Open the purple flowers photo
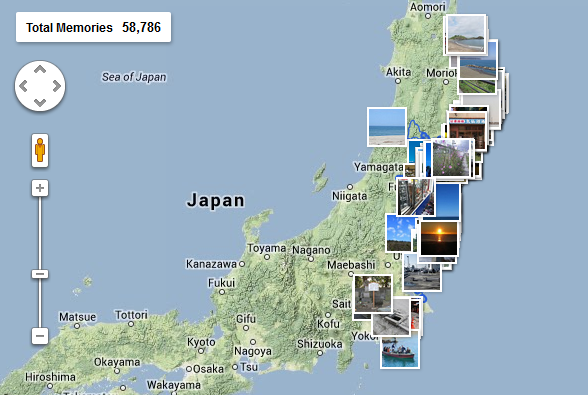This screenshot has width=588, height=395. [451, 158]
